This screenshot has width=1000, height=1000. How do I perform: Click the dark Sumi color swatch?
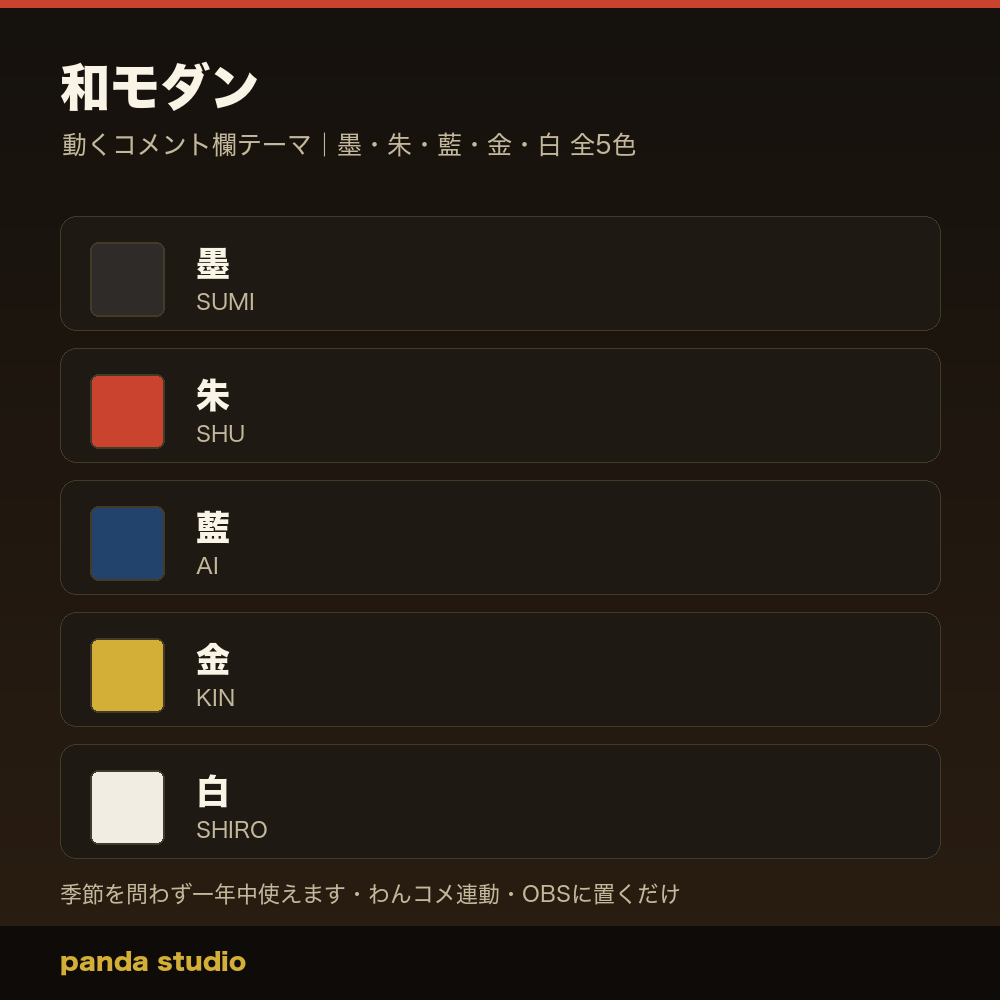pos(128,279)
